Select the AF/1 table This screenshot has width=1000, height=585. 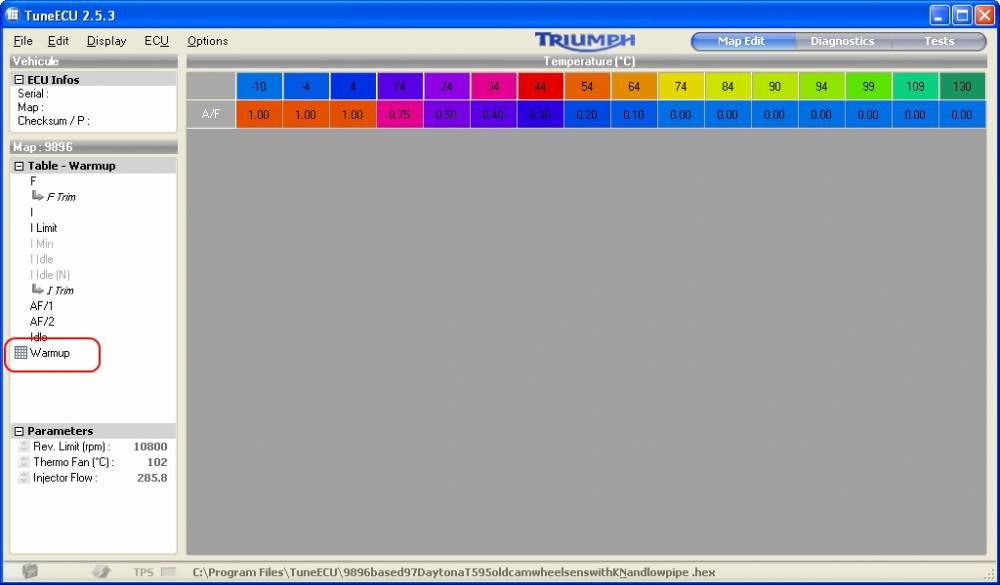pyautogui.click(x=42, y=306)
